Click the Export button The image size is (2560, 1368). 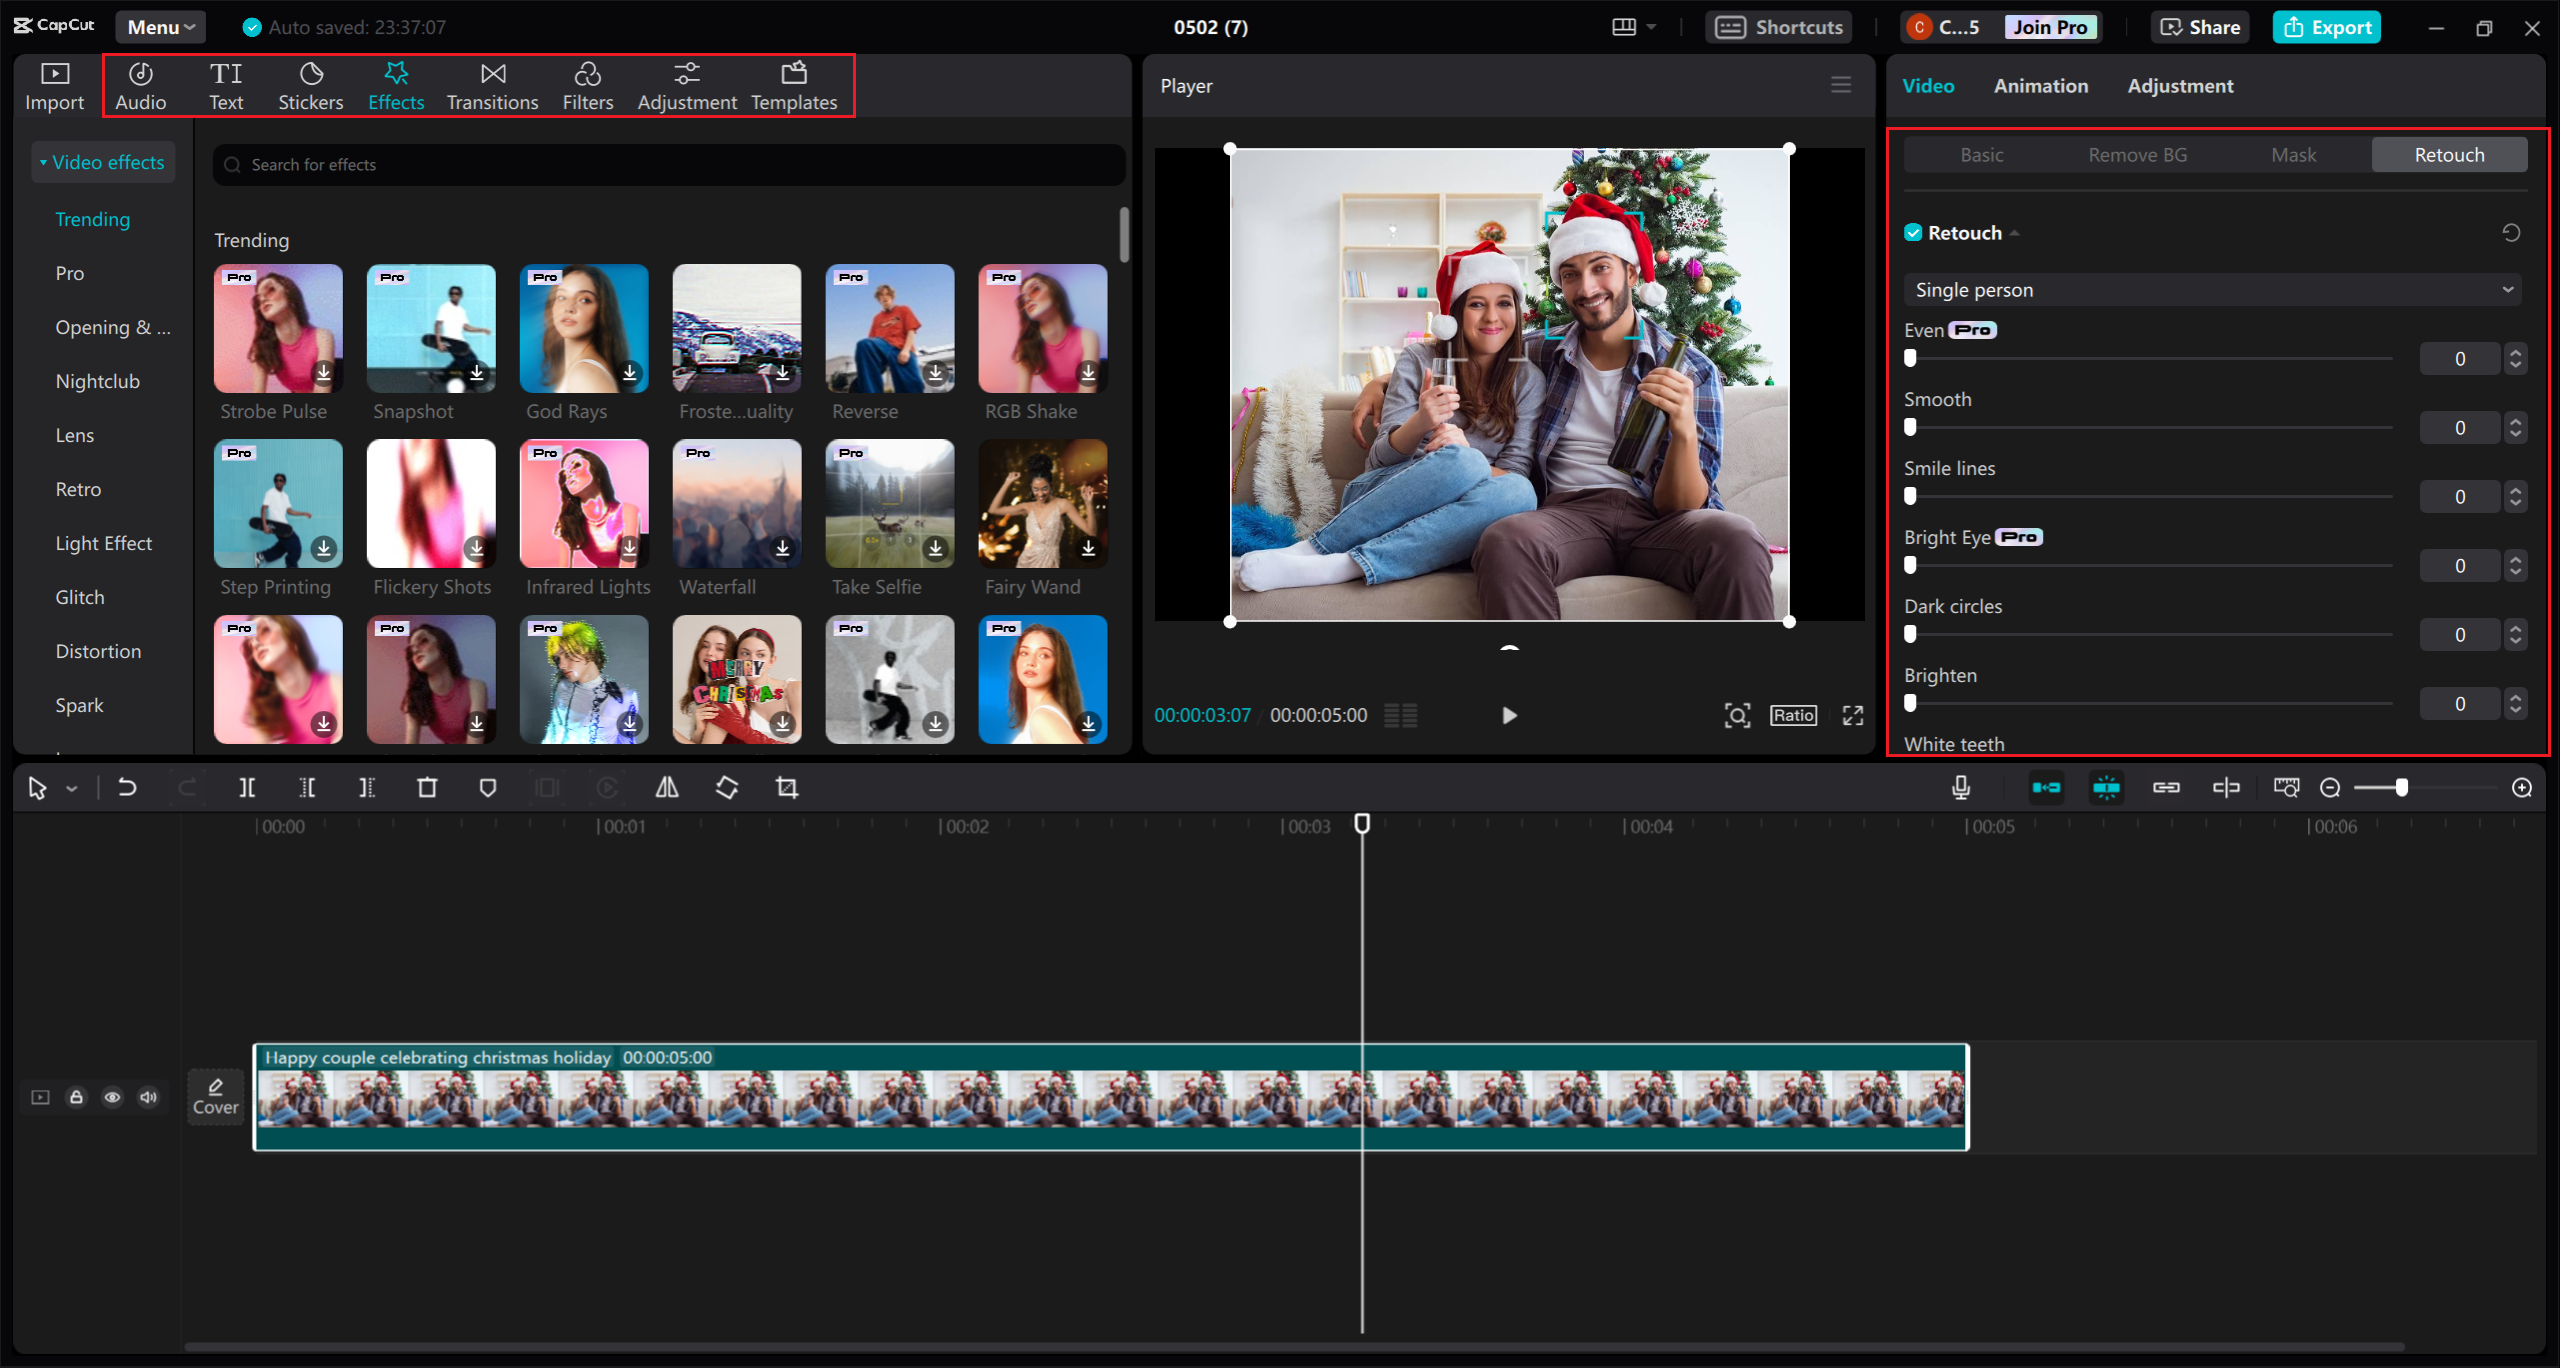click(x=2326, y=25)
